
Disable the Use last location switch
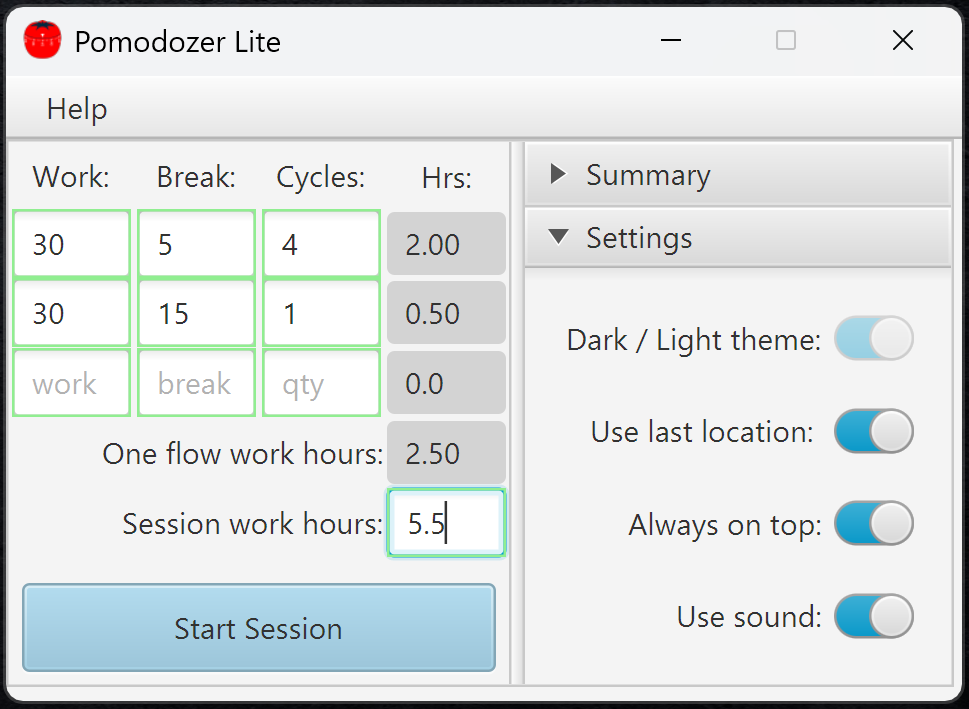[873, 432]
